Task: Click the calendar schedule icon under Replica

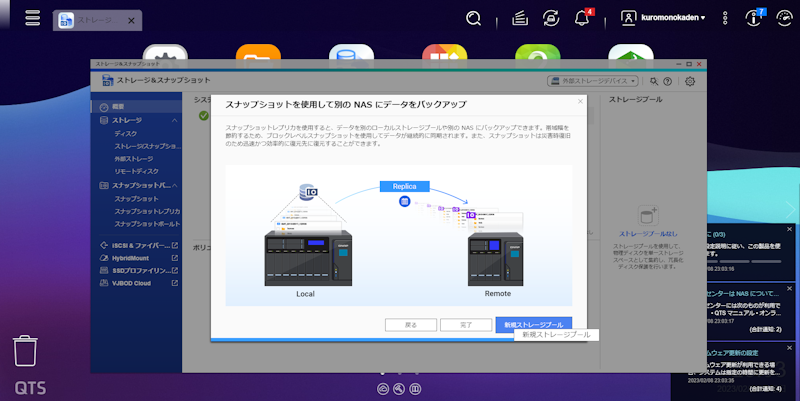Action: 405,202
